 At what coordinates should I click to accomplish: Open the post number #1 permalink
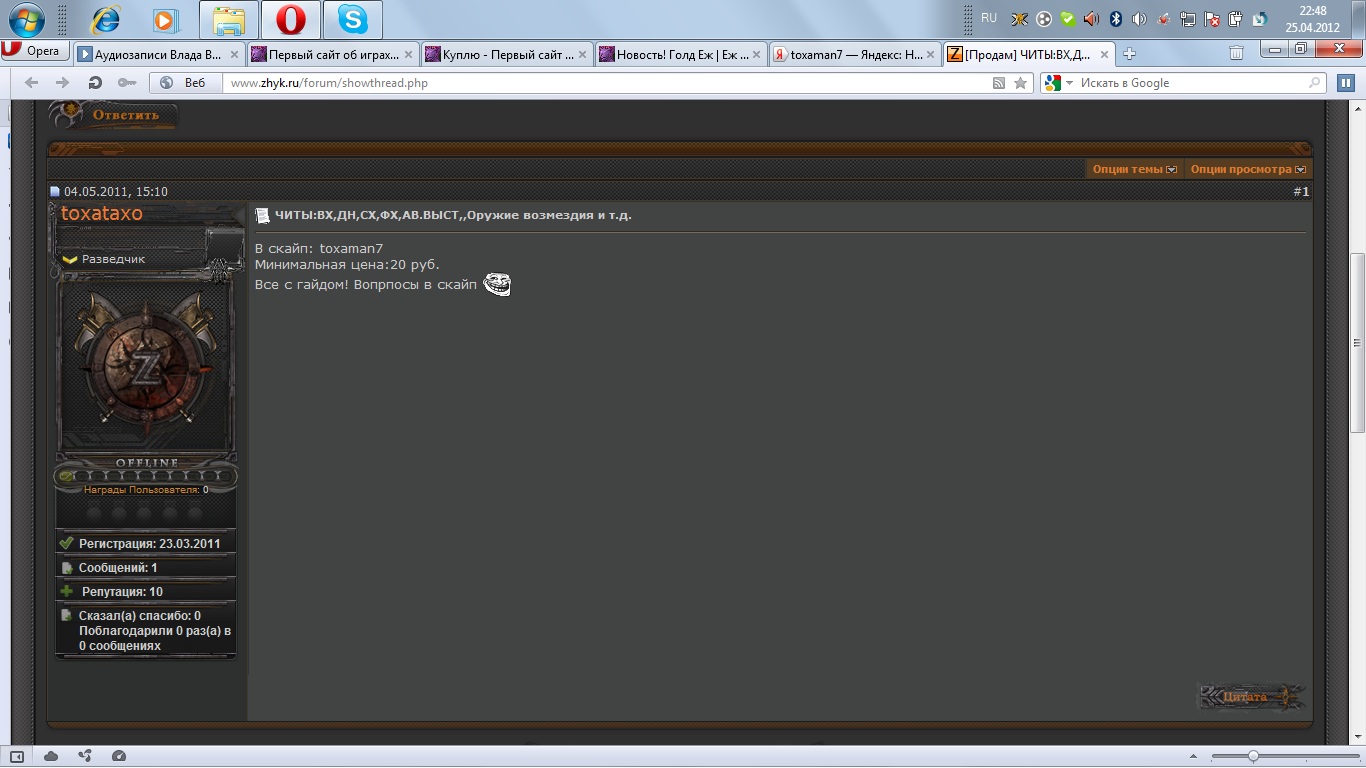(1301, 191)
